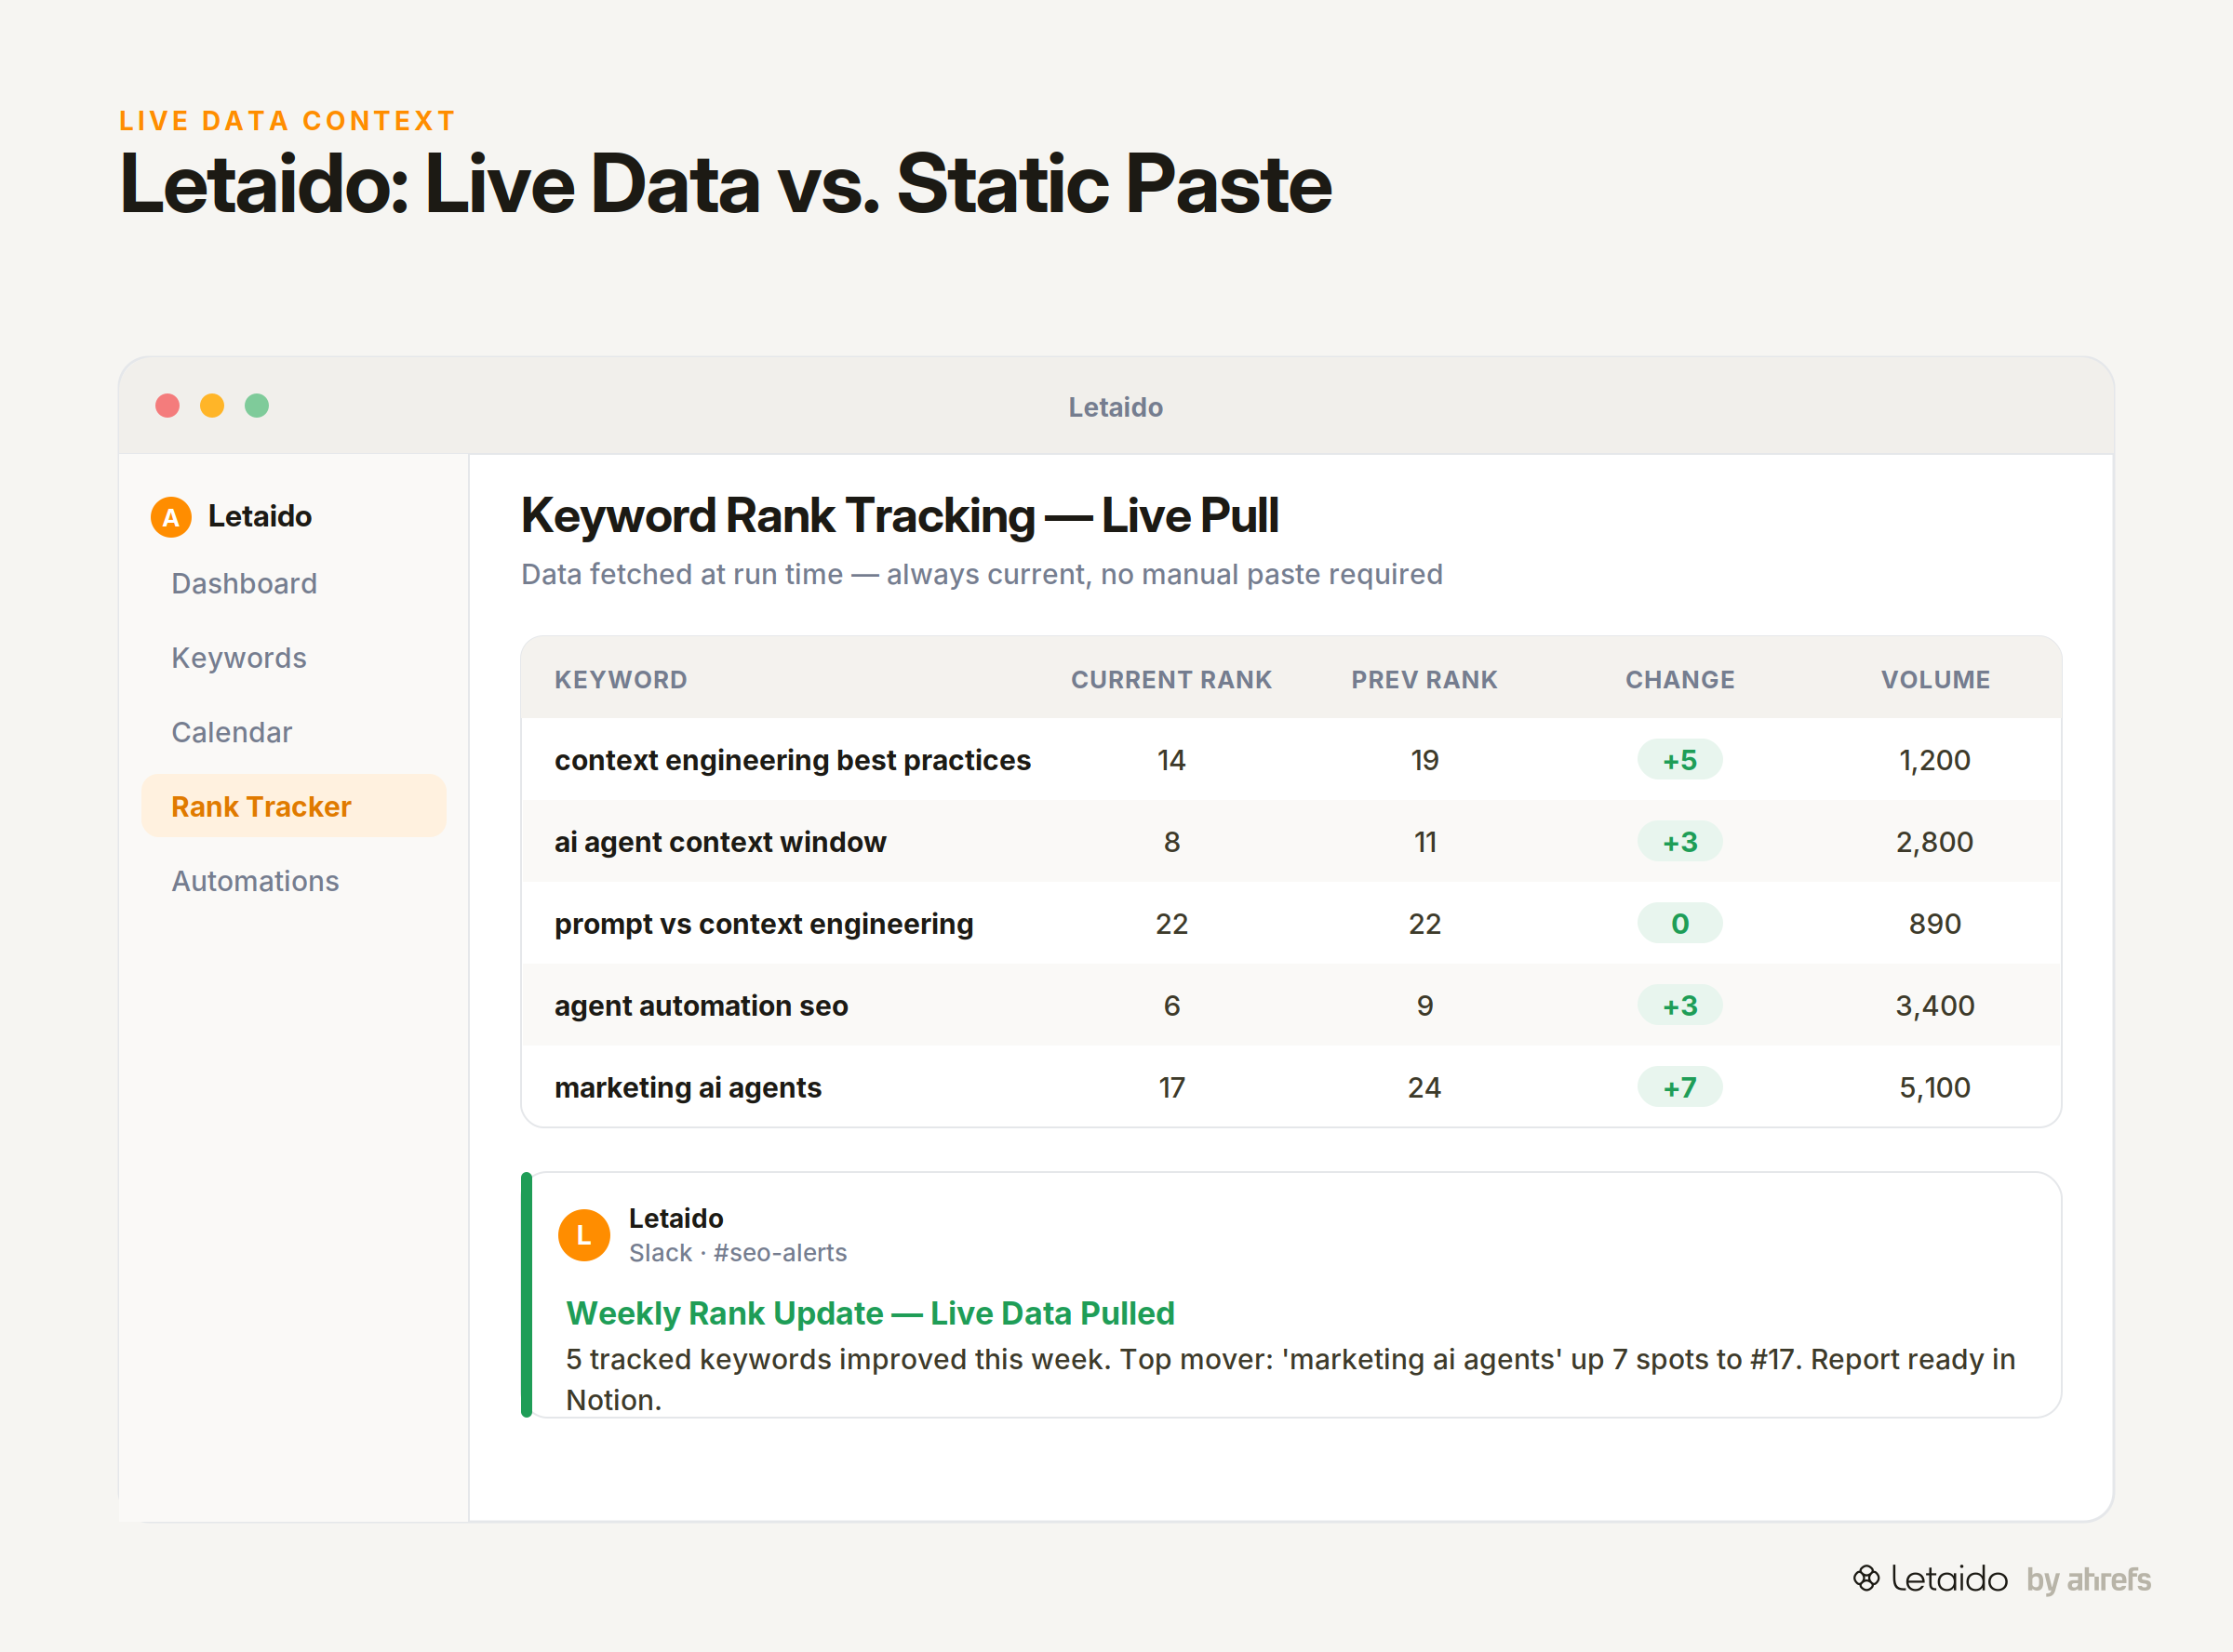Image resolution: width=2233 pixels, height=1652 pixels.
Task: Click volume value 2,800
Action: point(1935,842)
